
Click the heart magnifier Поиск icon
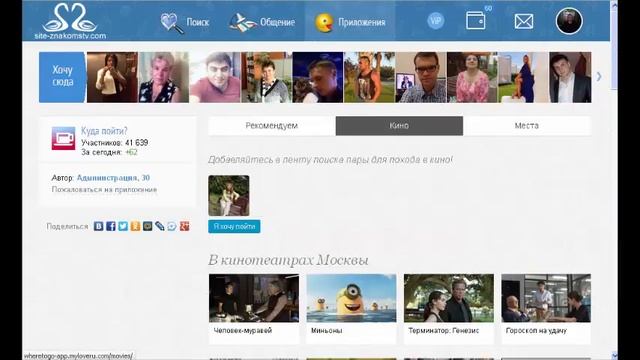click(171, 22)
